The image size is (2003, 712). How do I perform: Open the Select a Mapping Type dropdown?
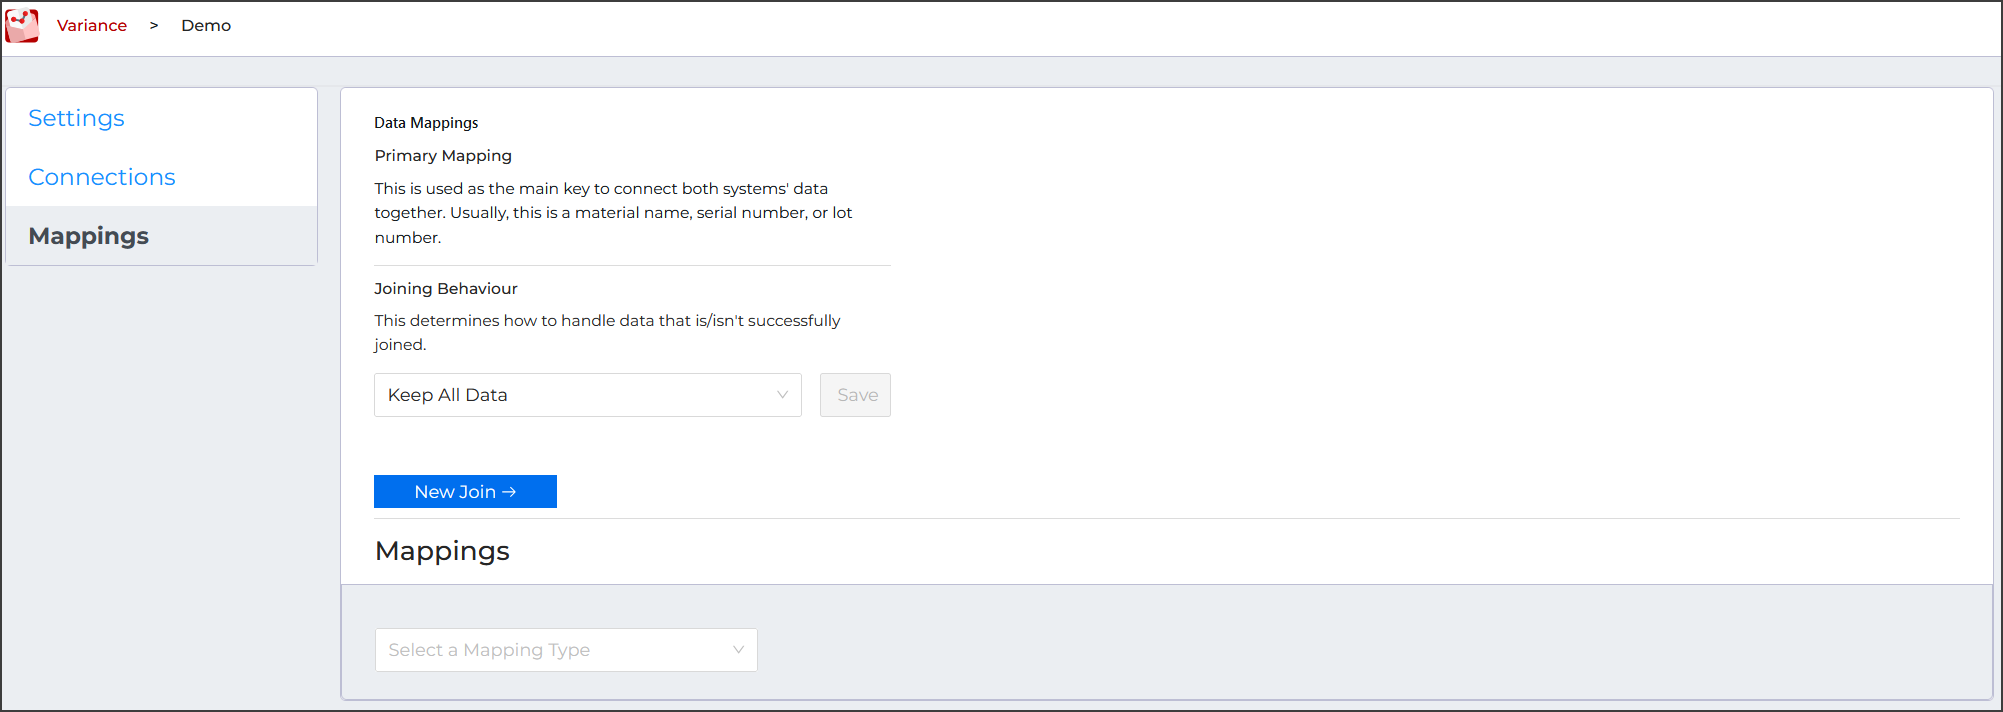566,650
